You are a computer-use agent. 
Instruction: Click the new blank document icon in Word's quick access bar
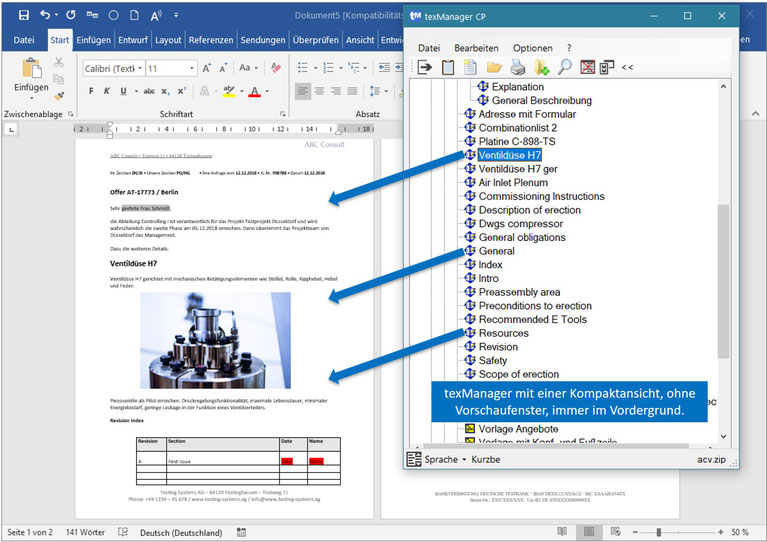(134, 15)
